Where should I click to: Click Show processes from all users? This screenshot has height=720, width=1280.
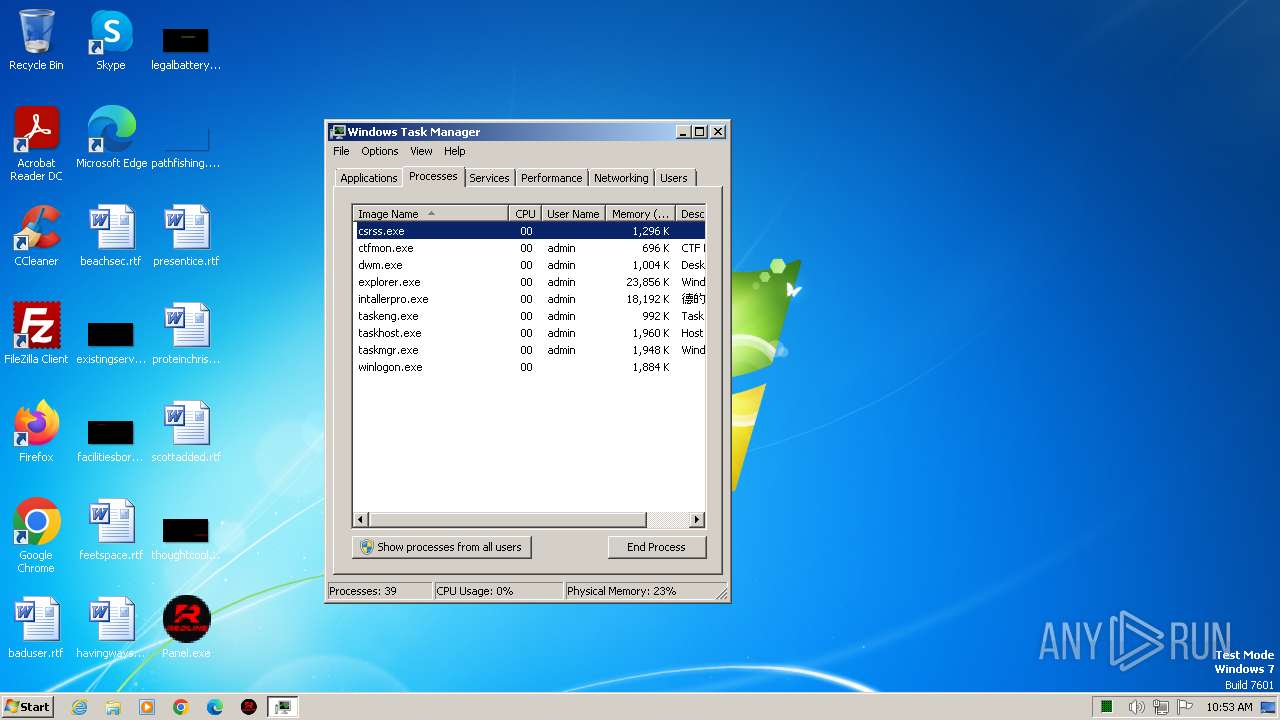pyautogui.click(x=442, y=547)
